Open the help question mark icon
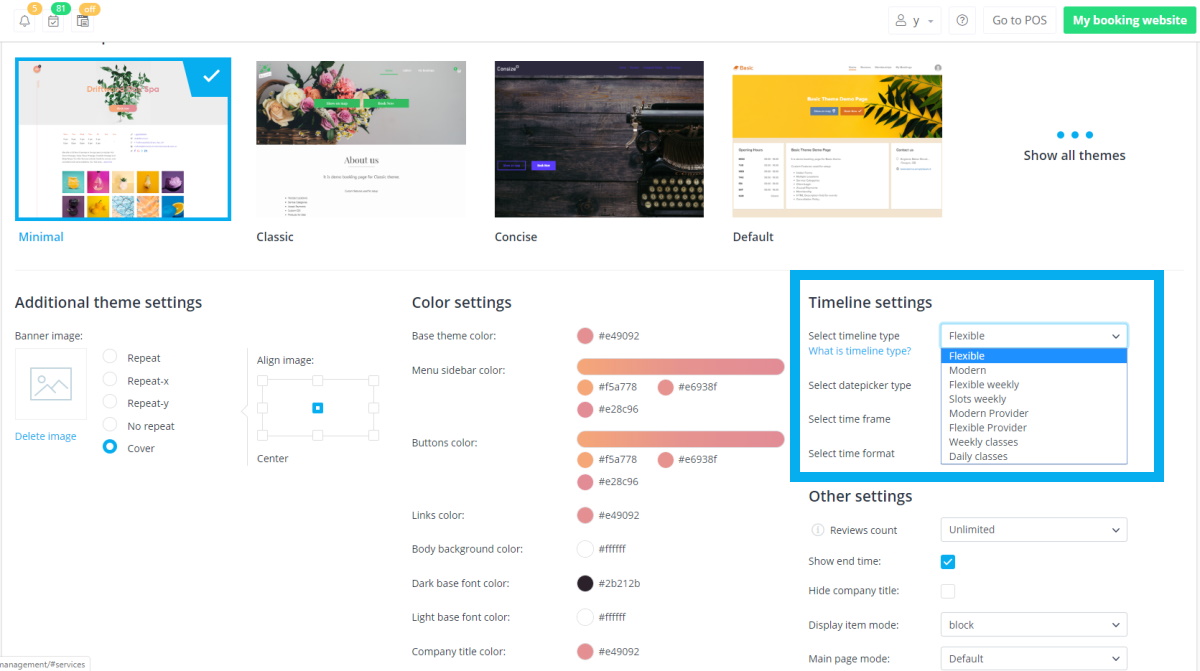1200x671 pixels. [961, 21]
